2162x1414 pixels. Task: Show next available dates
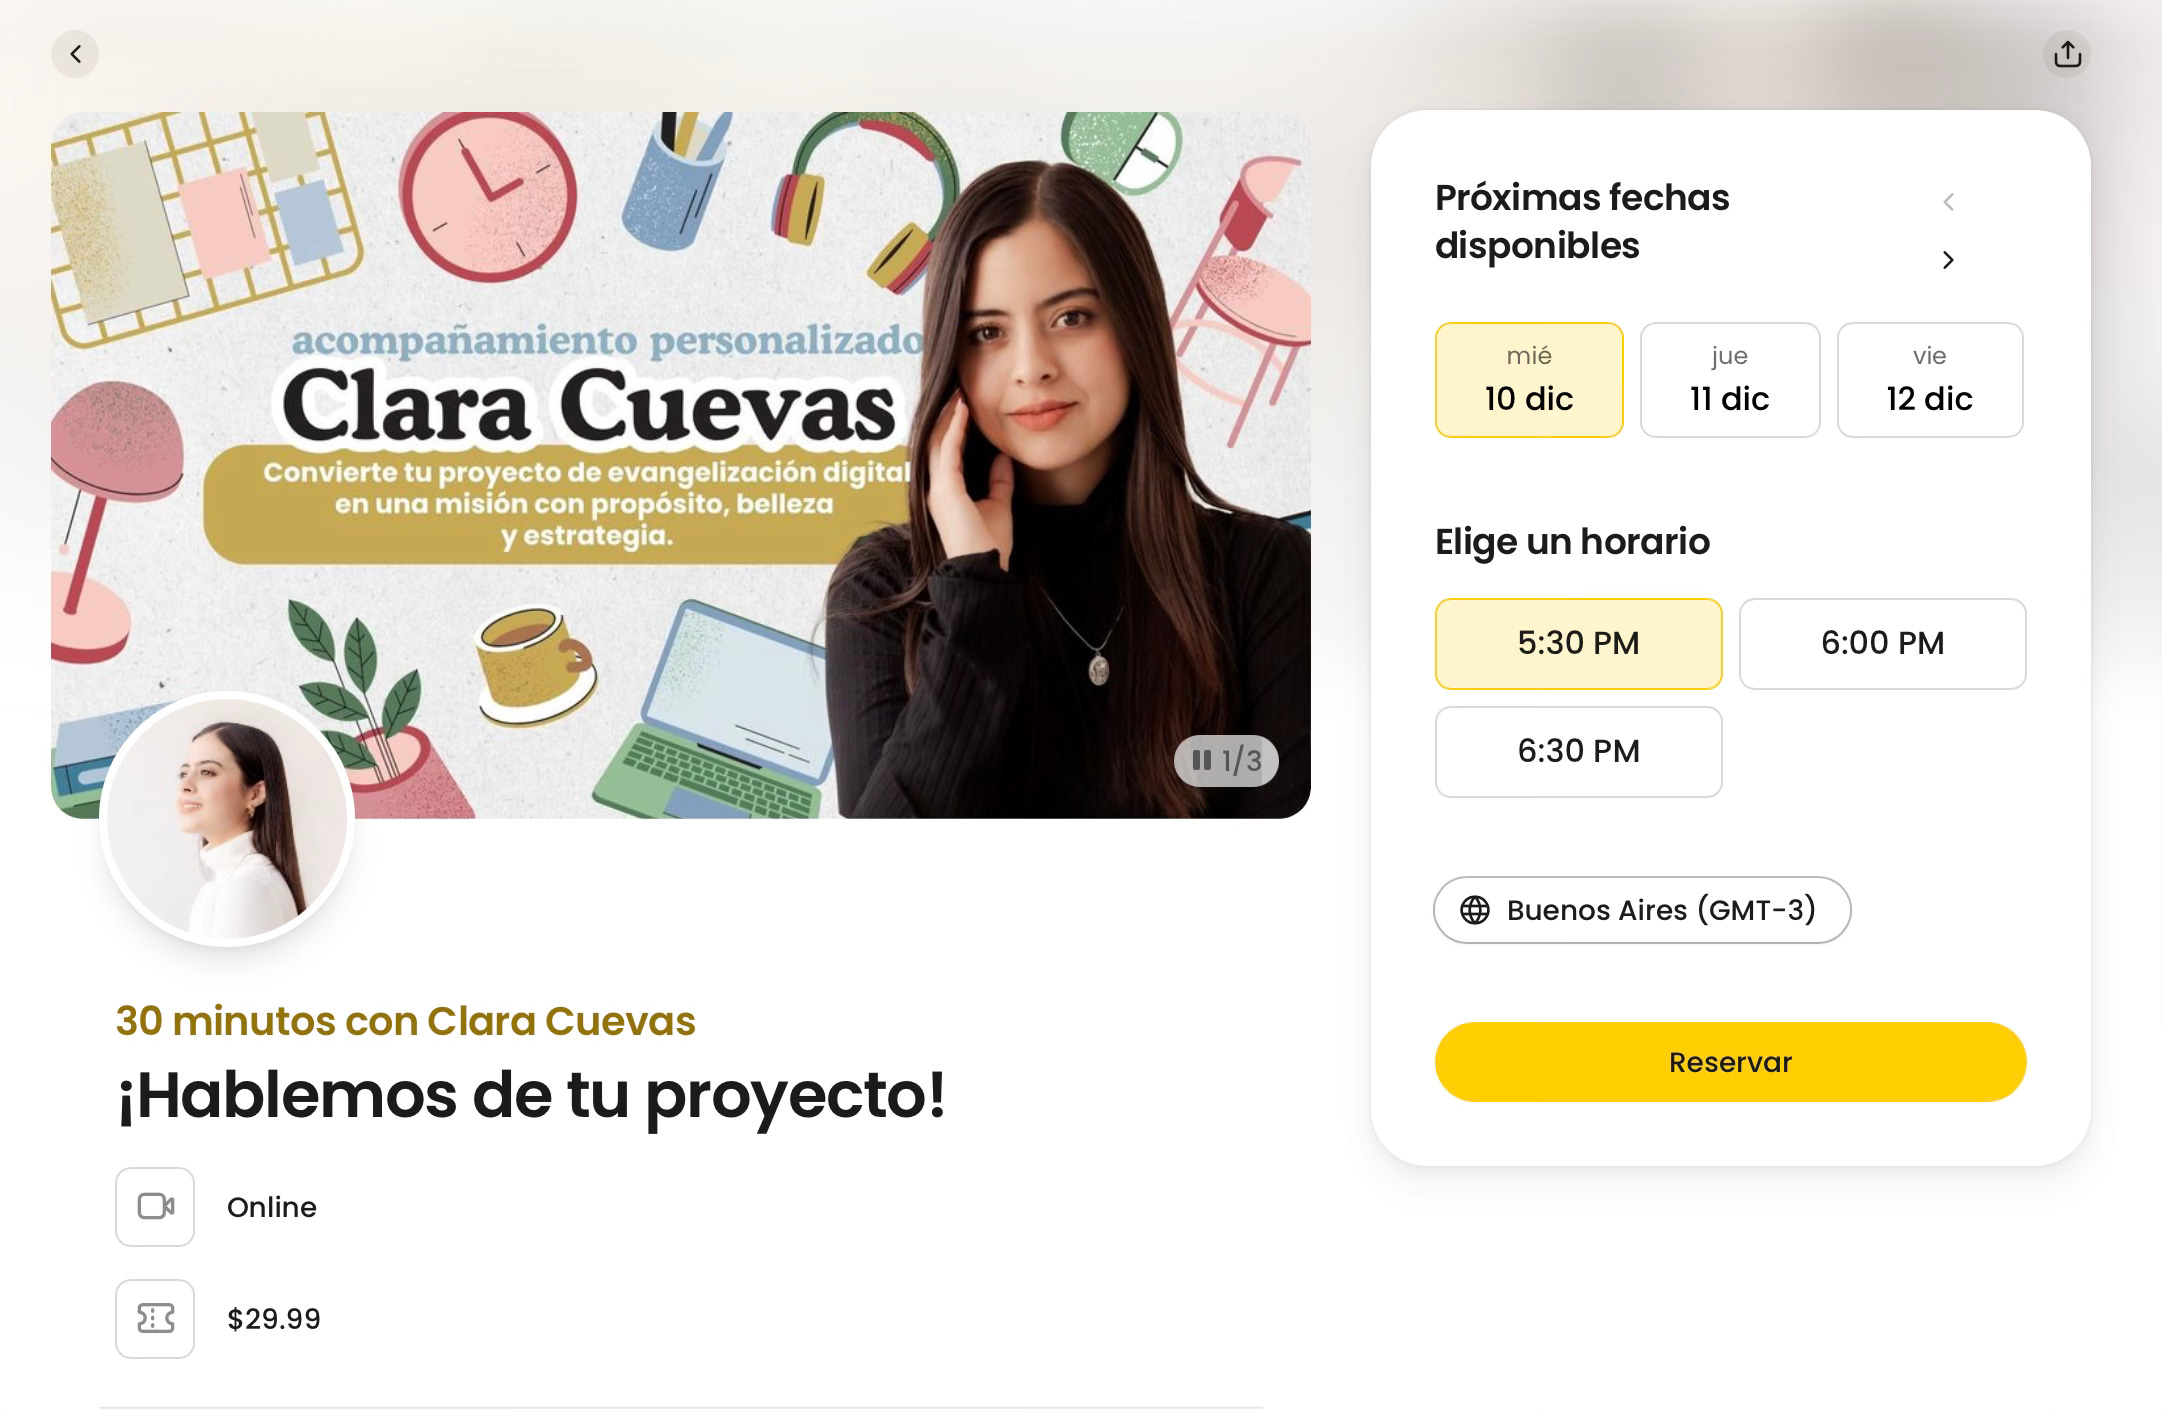1948,260
